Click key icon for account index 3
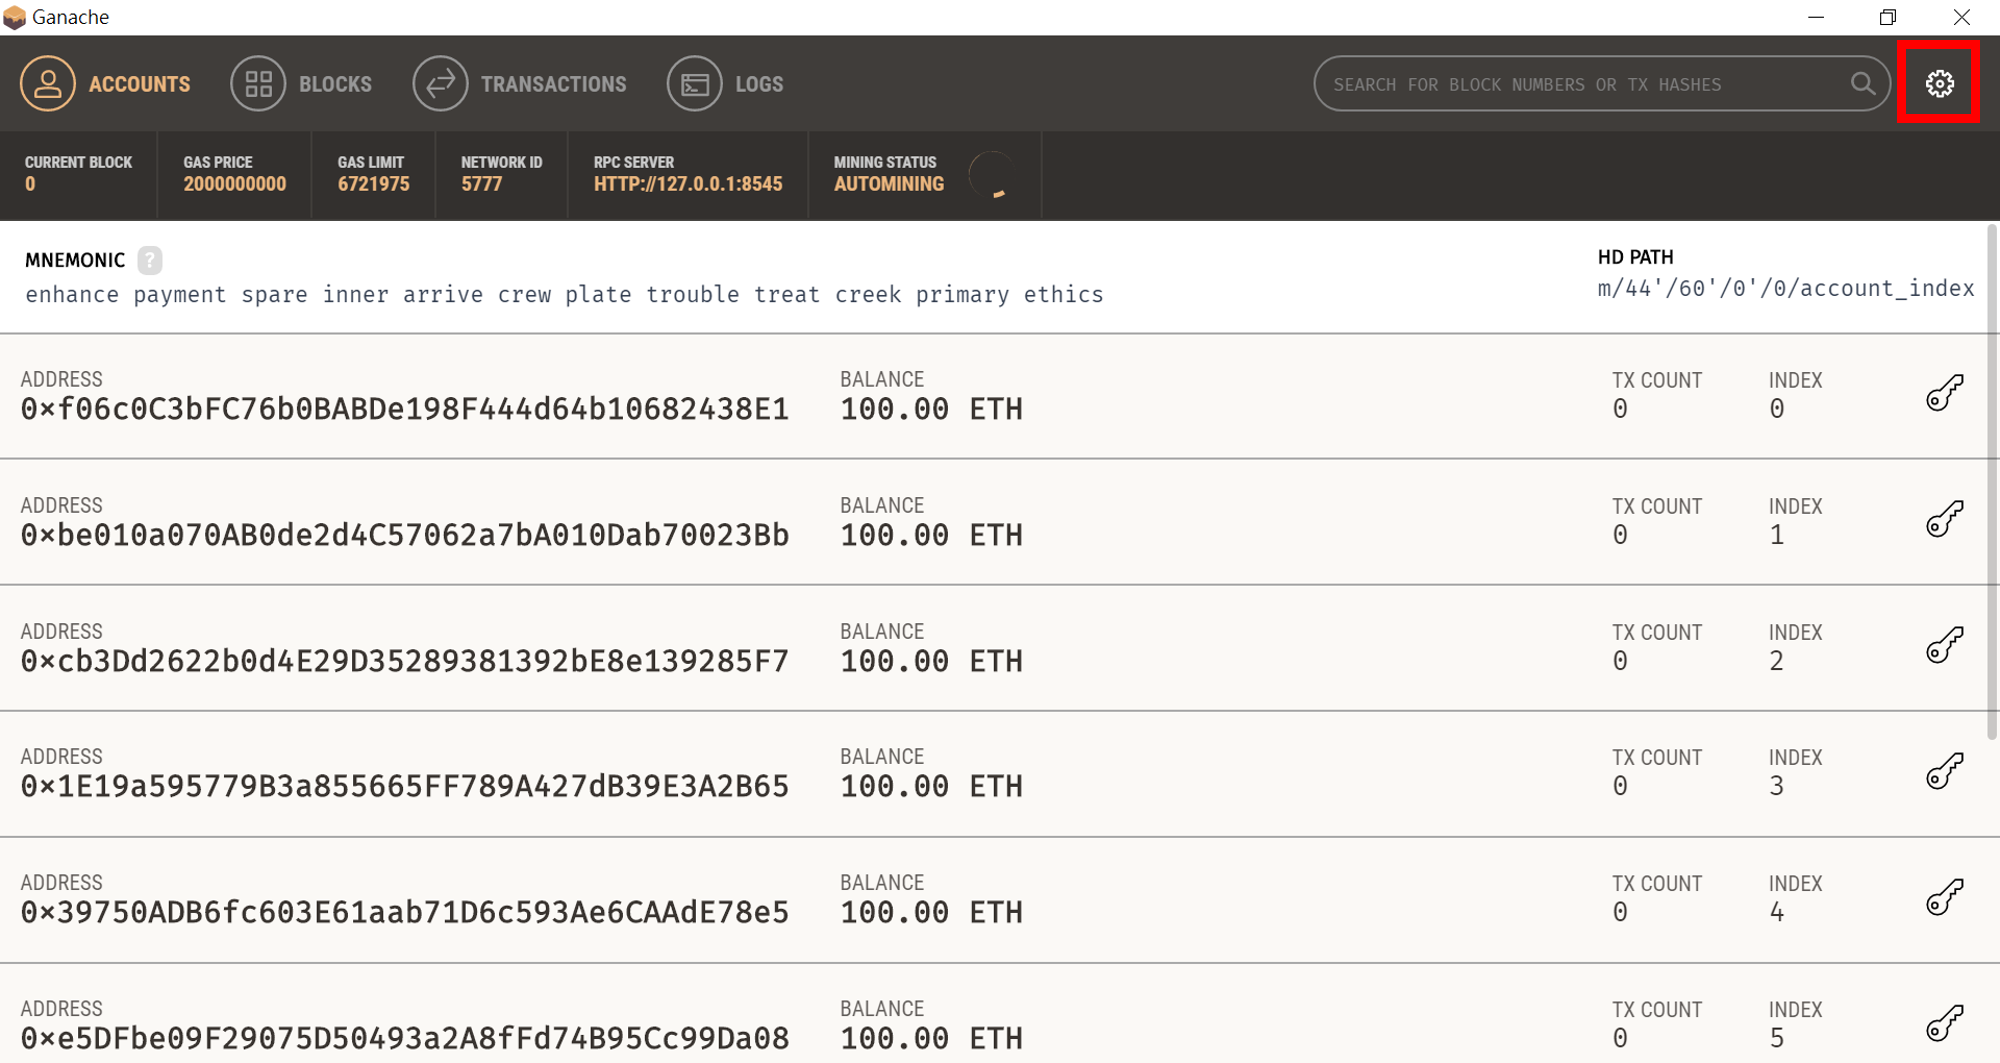The height and width of the screenshot is (1063, 2000). pyautogui.click(x=1945, y=772)
